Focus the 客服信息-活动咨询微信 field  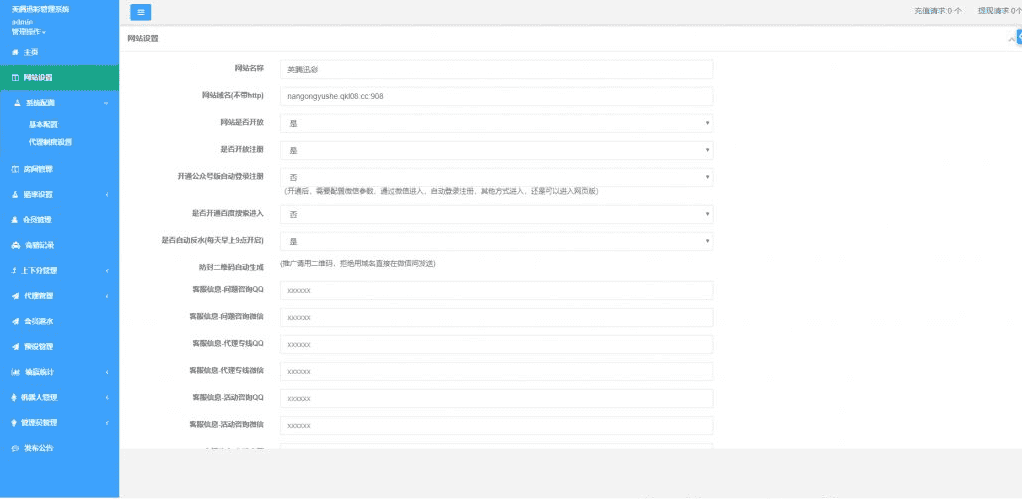coord(497,425)
